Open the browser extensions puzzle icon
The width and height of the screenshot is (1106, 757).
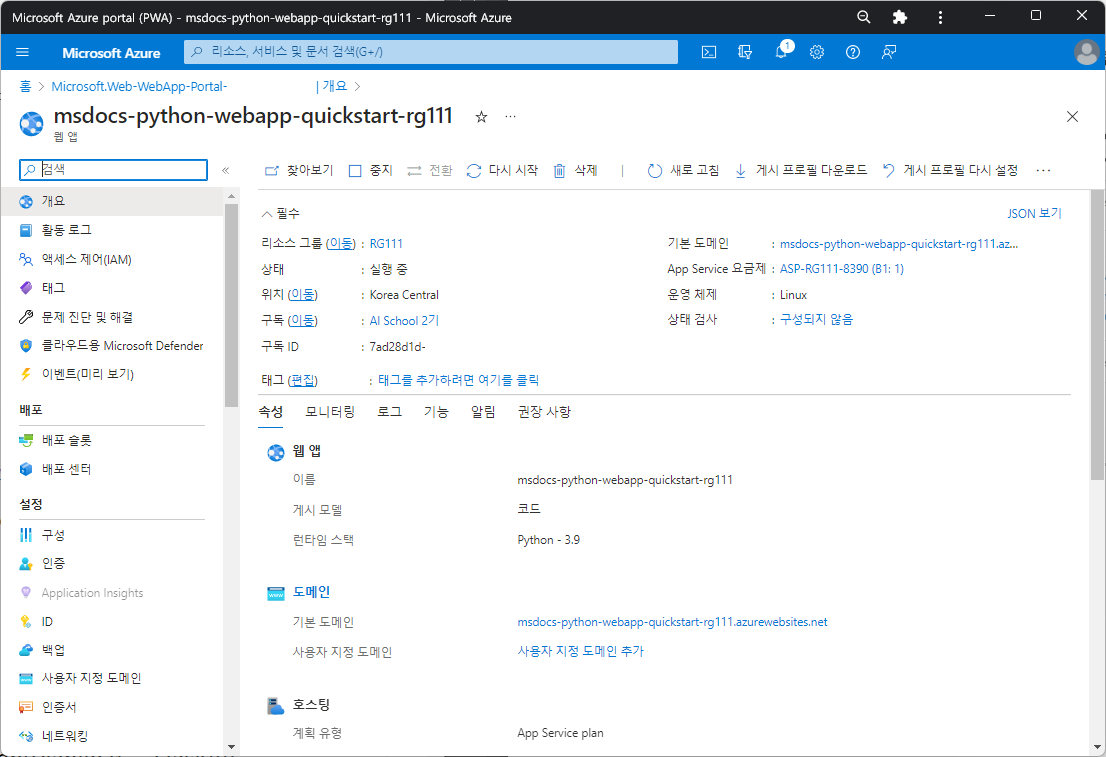click(899, 17)
